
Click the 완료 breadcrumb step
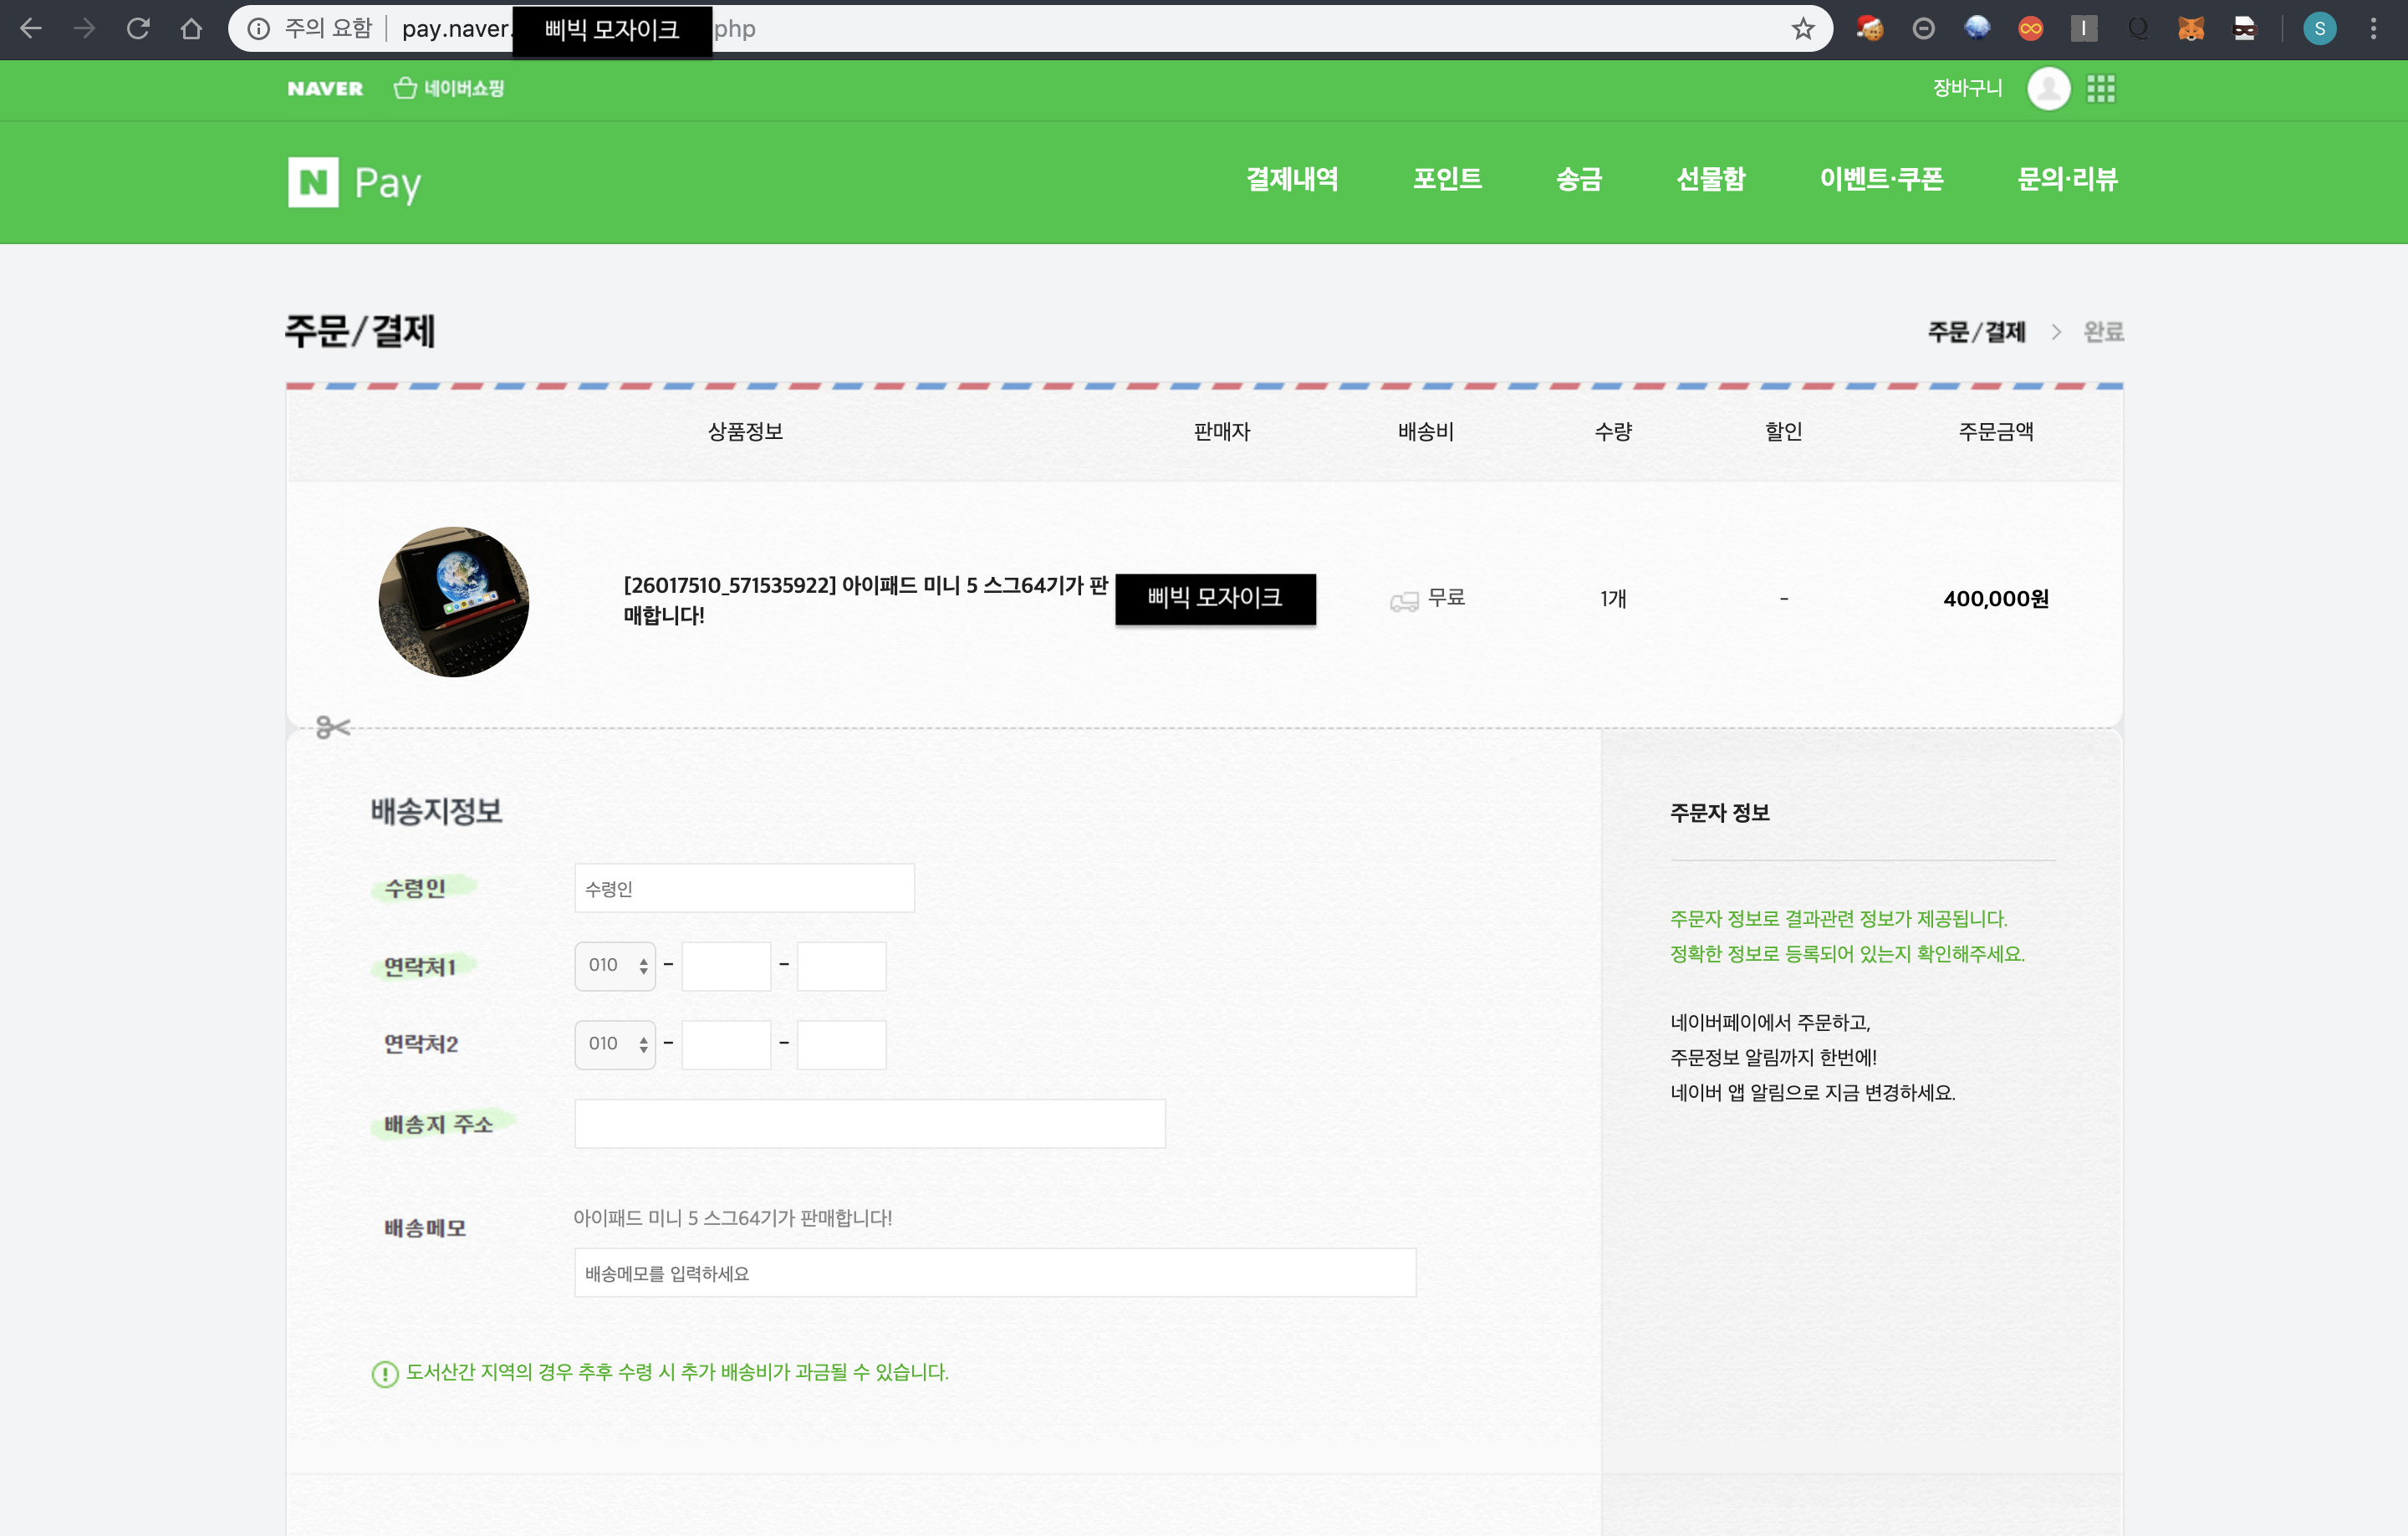2103,332
